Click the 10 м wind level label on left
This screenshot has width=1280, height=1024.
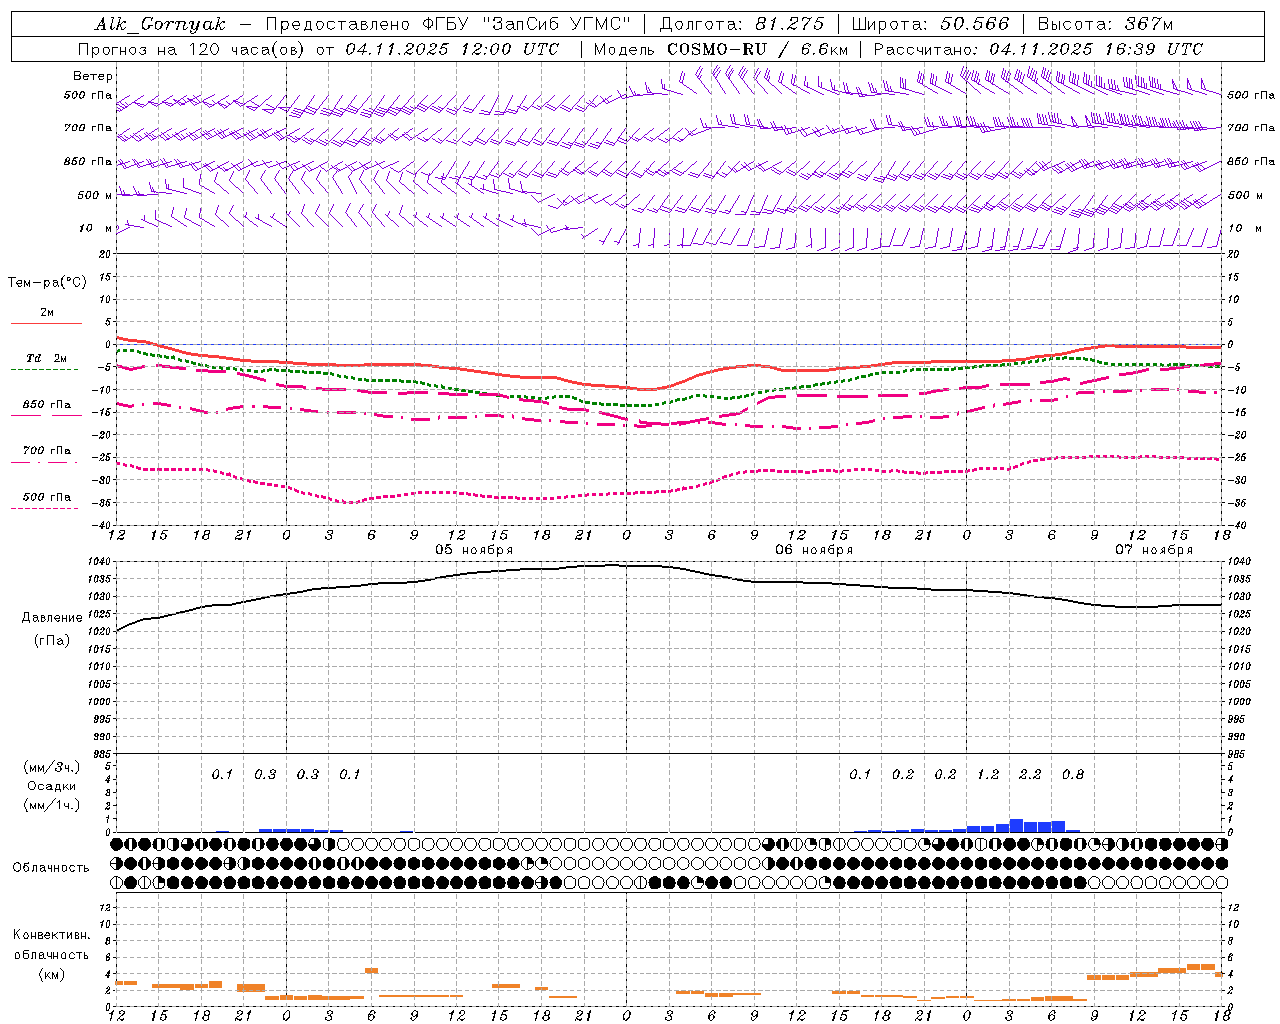(96, 229)
